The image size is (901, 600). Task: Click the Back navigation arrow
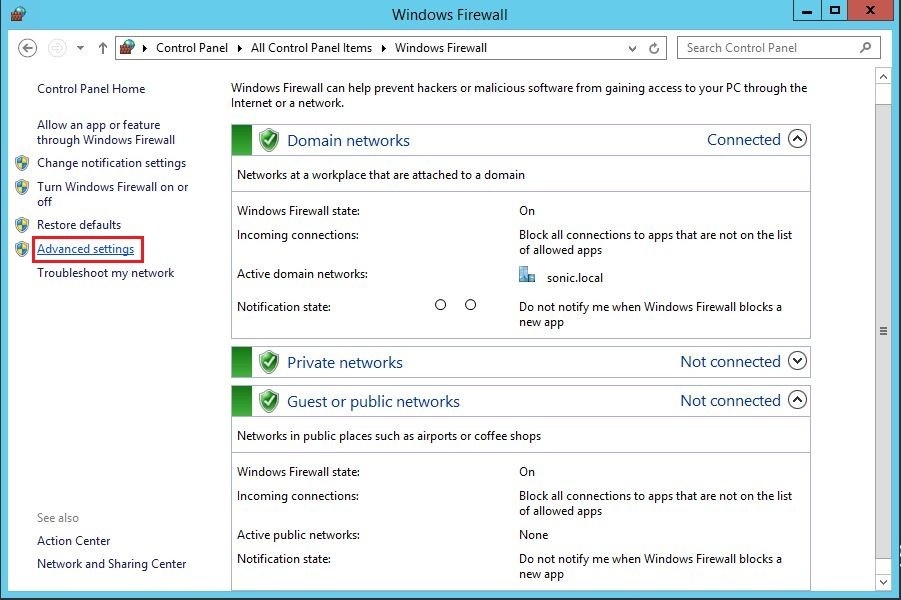(x=27, y=48)
